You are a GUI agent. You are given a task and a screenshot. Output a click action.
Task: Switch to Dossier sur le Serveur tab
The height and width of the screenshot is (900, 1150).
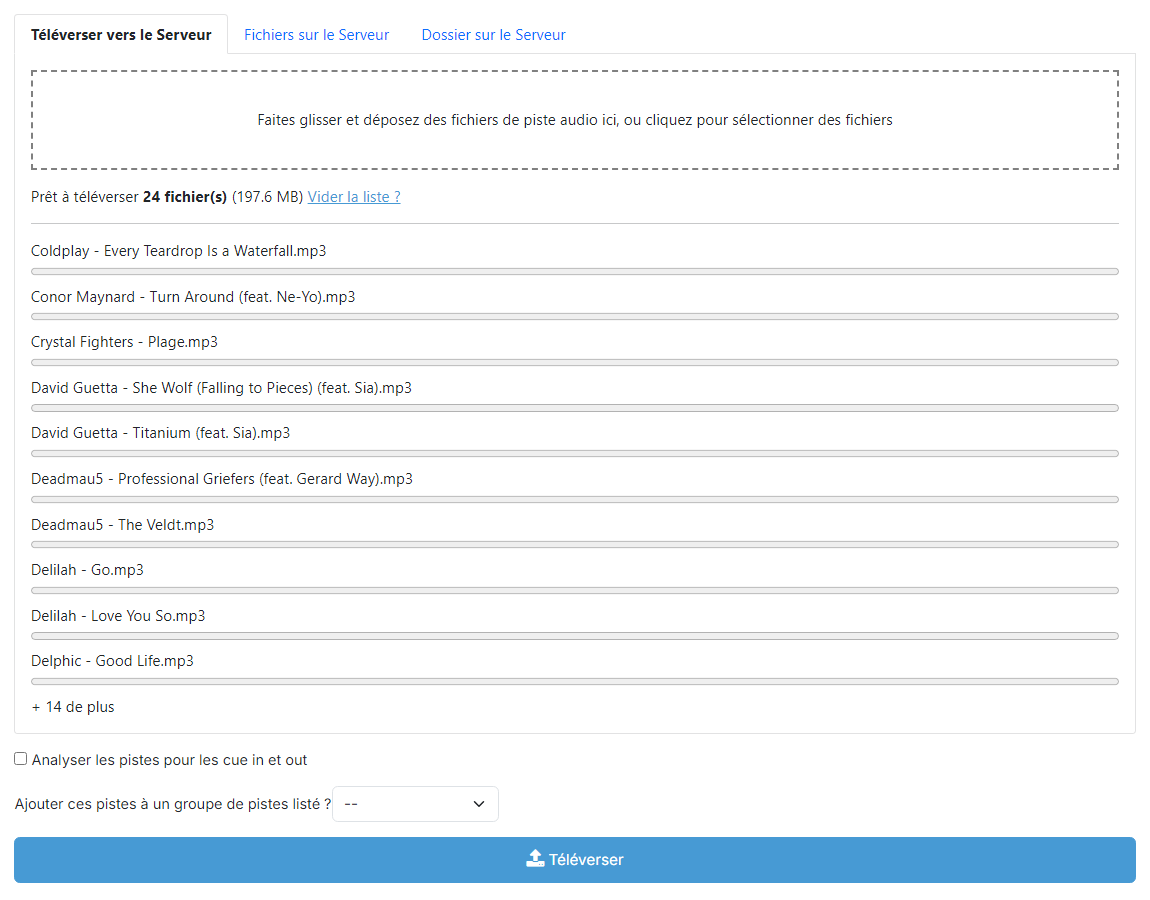pyautogui.click(x=494, y=34)
